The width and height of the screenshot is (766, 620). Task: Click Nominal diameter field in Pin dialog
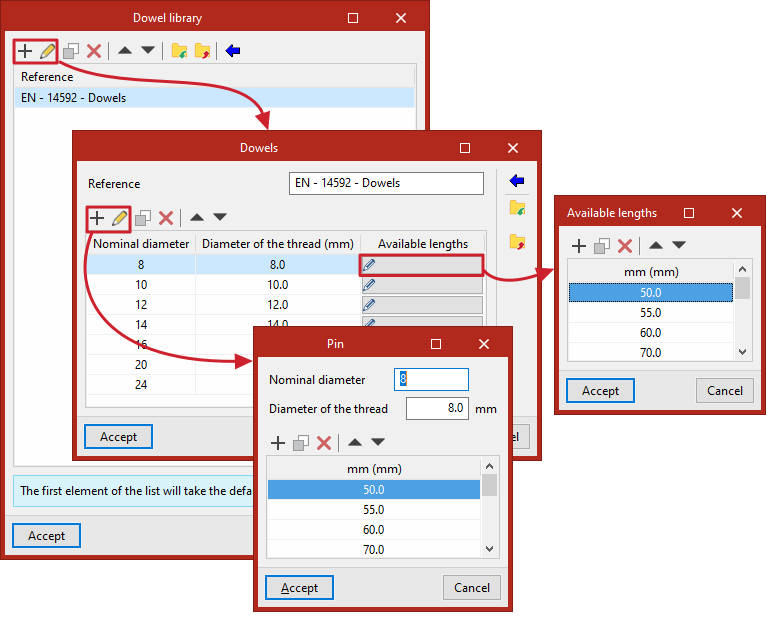pyautogui.click(x=431, y=380)
